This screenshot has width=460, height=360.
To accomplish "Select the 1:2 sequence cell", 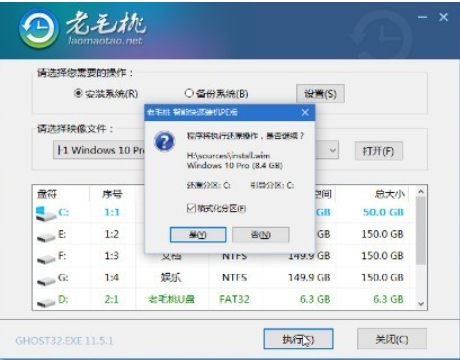I will coord(112,234).
